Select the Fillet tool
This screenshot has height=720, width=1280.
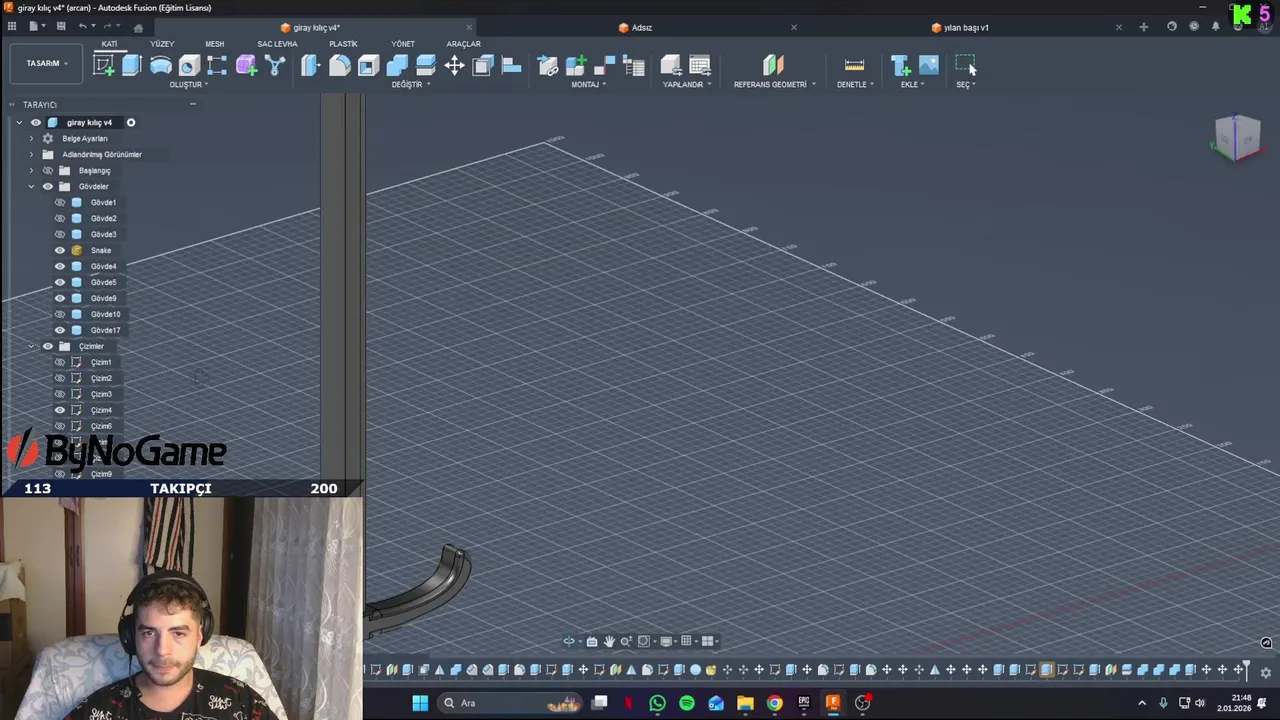[340, 66]
